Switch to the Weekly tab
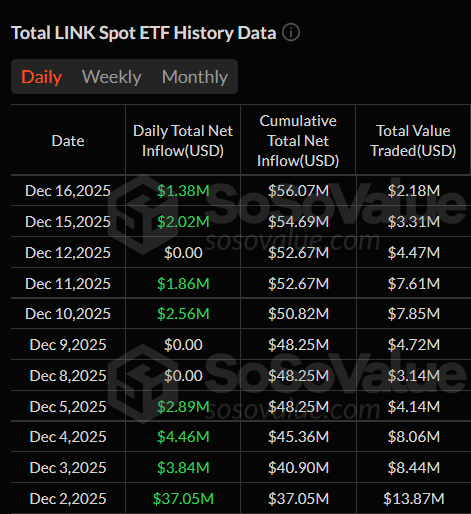The width and height of the screenshot is (471, 514). tap(112, 77)
